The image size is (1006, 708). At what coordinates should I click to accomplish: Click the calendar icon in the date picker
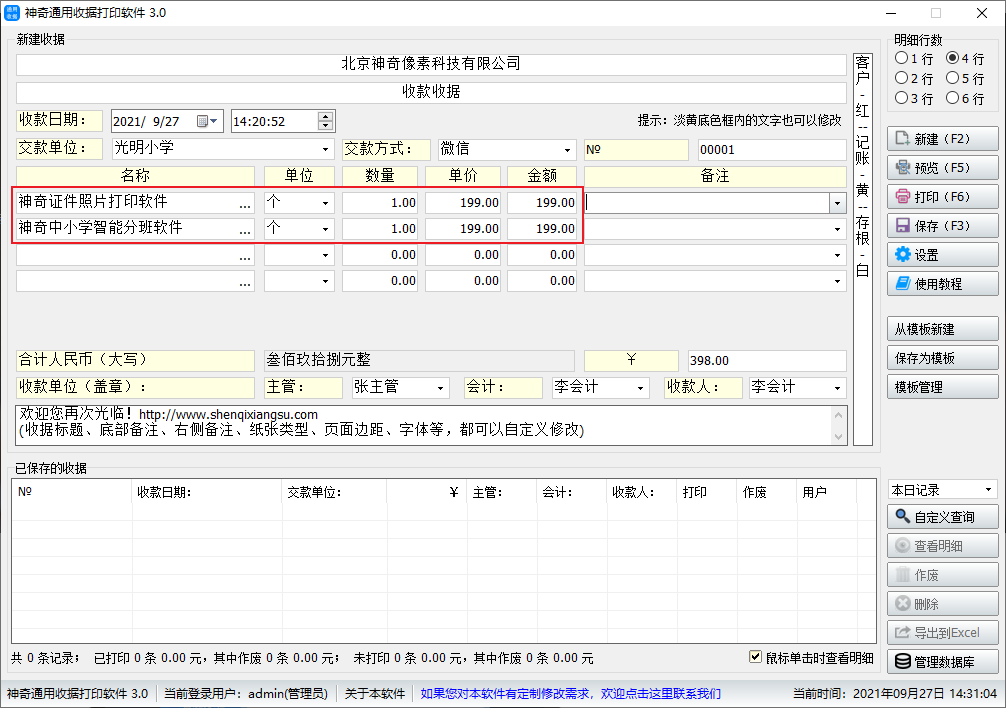(202, 121)
